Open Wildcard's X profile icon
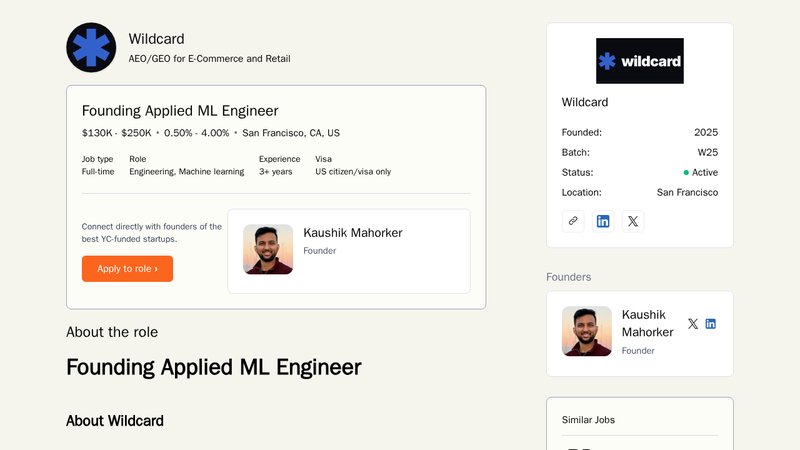 pos(633,221)
